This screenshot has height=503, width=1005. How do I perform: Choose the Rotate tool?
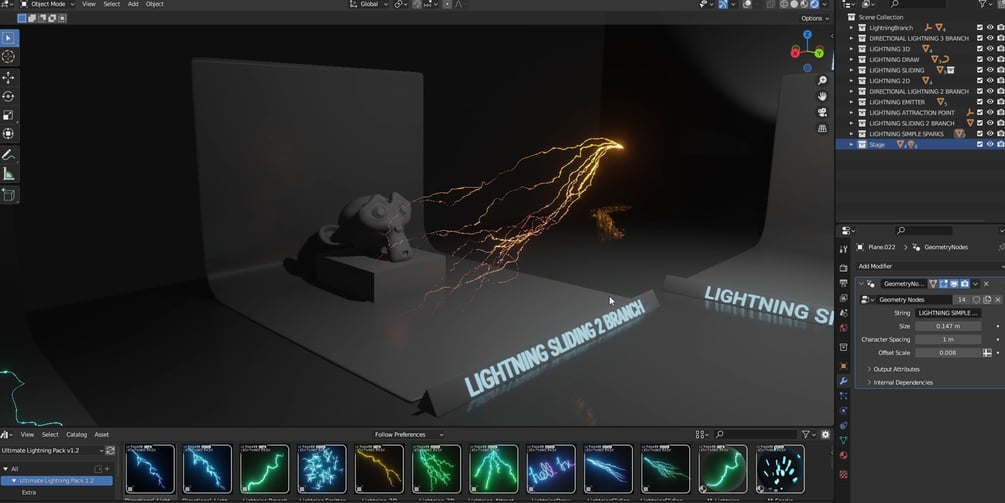[x=9, y=96]
